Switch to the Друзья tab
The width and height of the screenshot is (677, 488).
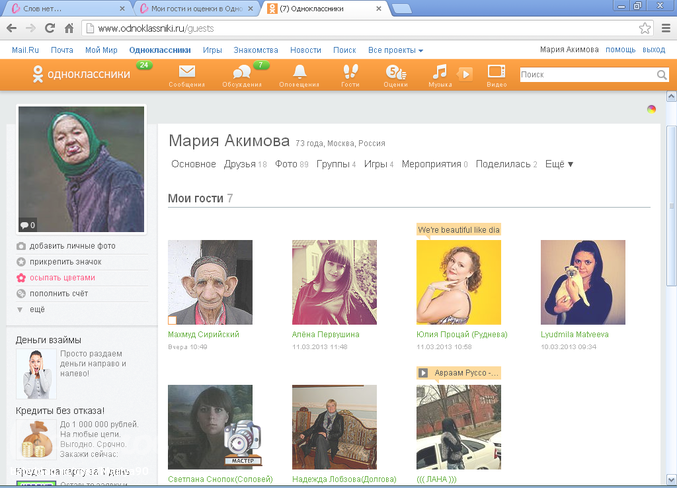point(240,164)
